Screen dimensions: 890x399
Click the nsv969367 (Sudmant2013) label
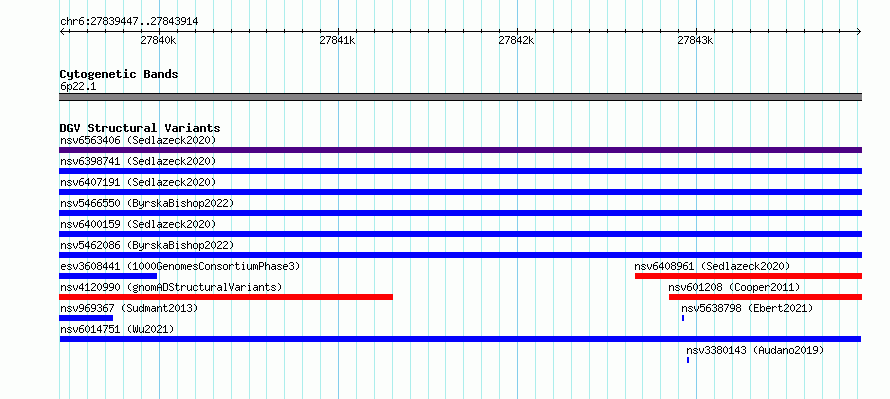(129, 308)
